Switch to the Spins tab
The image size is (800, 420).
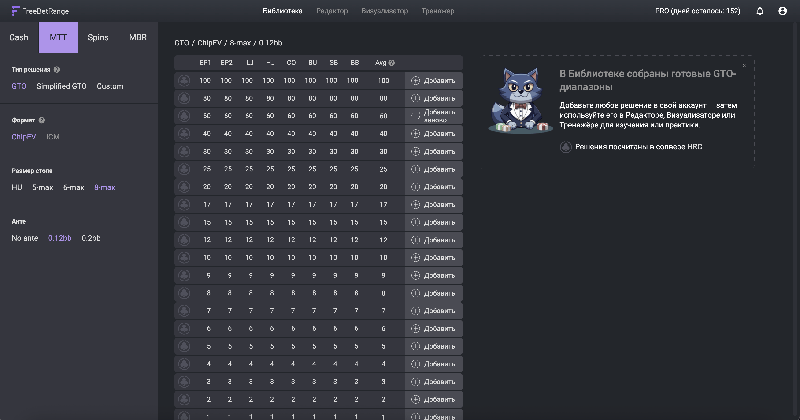click(x=98, y=37)
